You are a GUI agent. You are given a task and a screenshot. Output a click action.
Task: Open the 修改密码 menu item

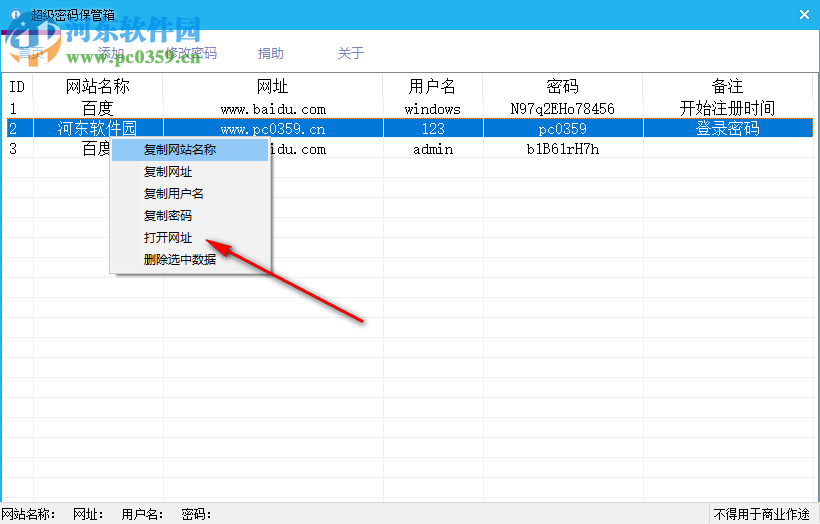(x=191, y=53)
